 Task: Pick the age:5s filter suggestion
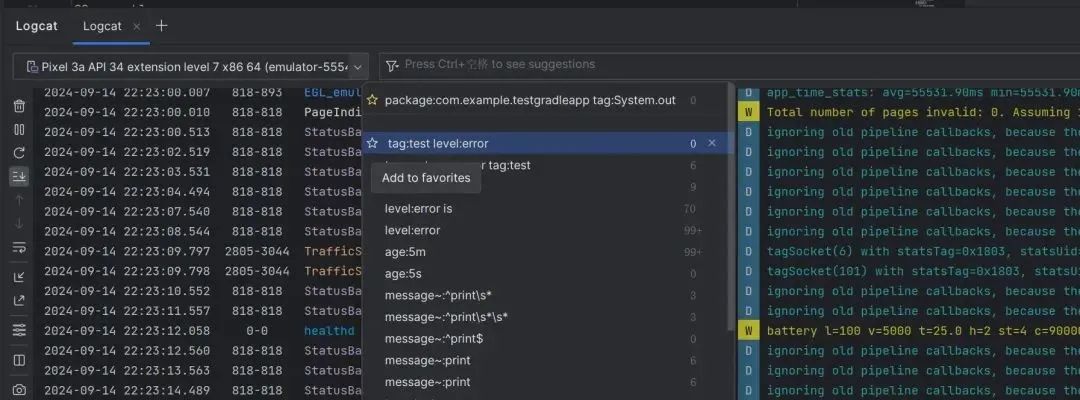[x=403, y=274]
